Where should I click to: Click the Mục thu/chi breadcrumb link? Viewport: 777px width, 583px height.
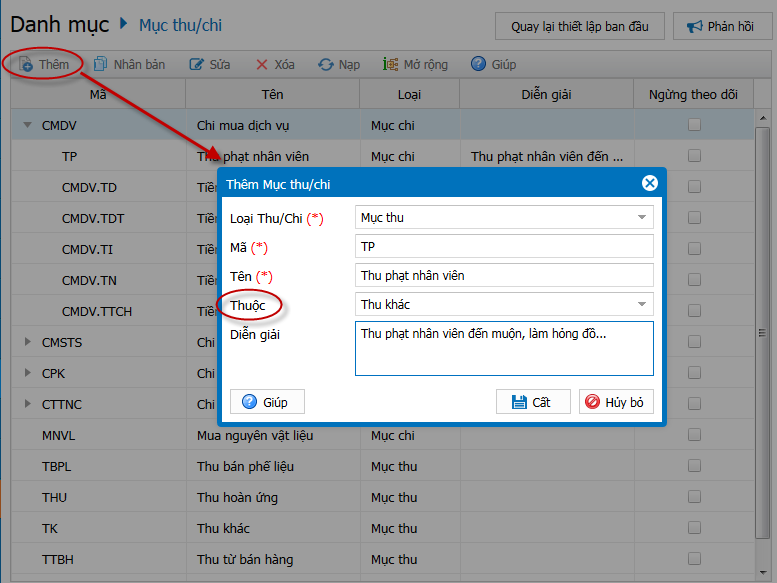coord(180,25)
